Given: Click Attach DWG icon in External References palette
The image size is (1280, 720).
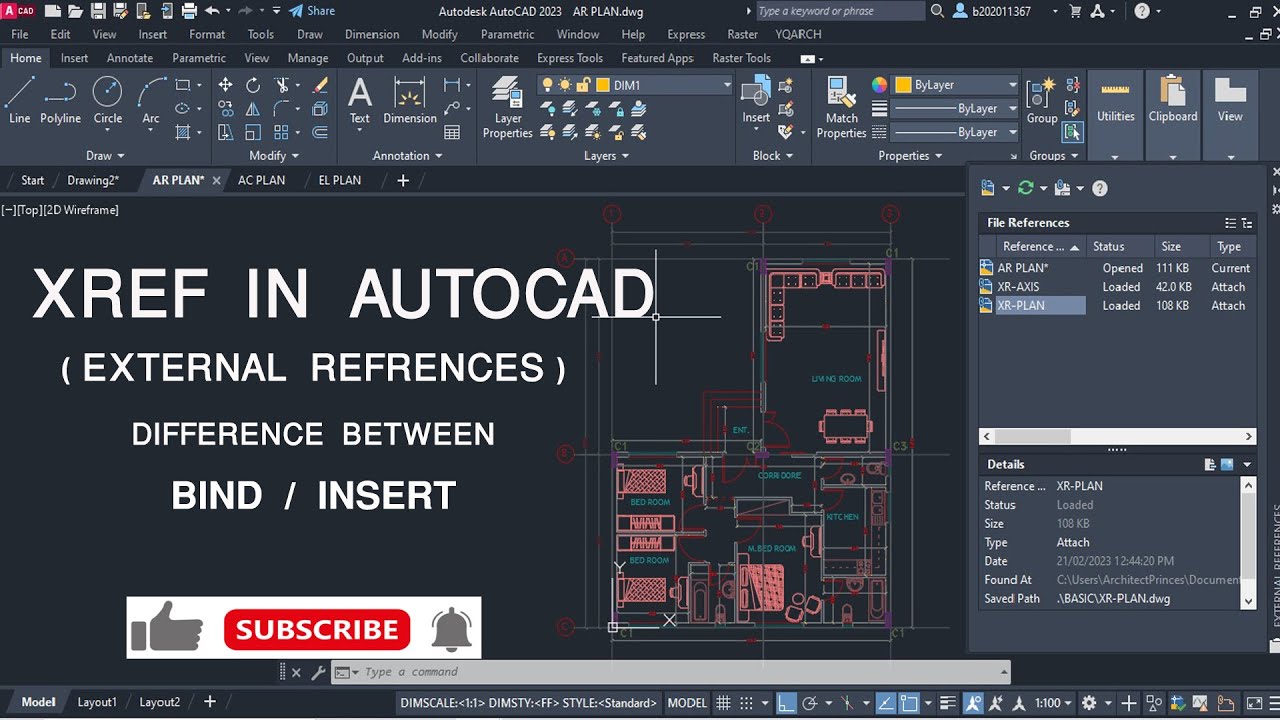Looking at the screenshot, I should point(988,188).
